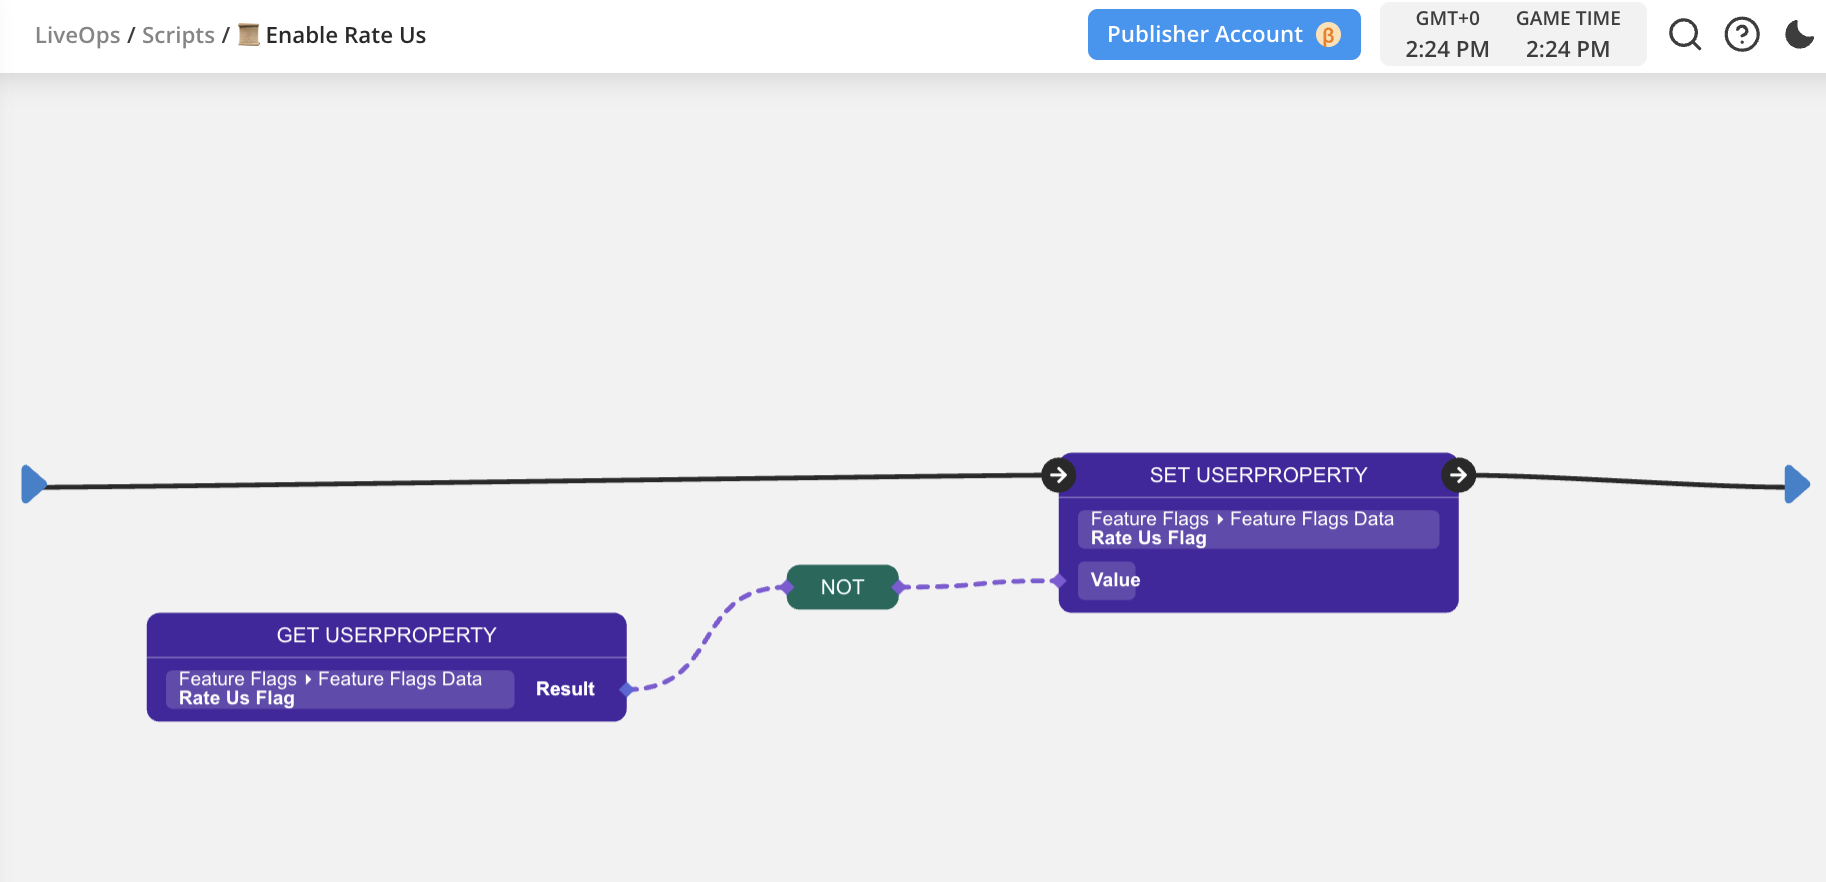Open the search magnifier icon
This screenshot has width=1826, height=882.
tap(1685, 35)
